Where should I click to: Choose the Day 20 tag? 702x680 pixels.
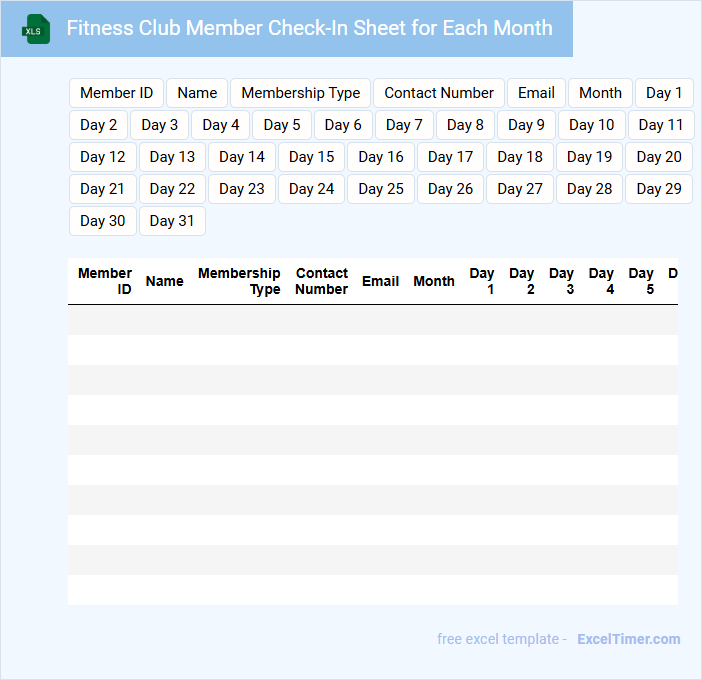click(659, 157)
